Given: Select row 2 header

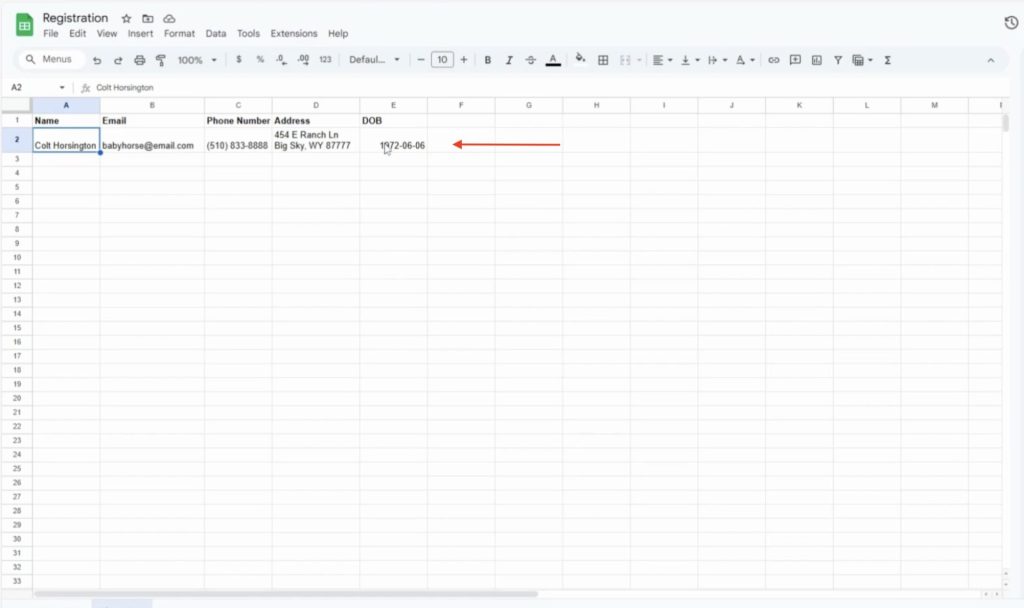Looking at the screenshot, I should (x=17, y=140).
